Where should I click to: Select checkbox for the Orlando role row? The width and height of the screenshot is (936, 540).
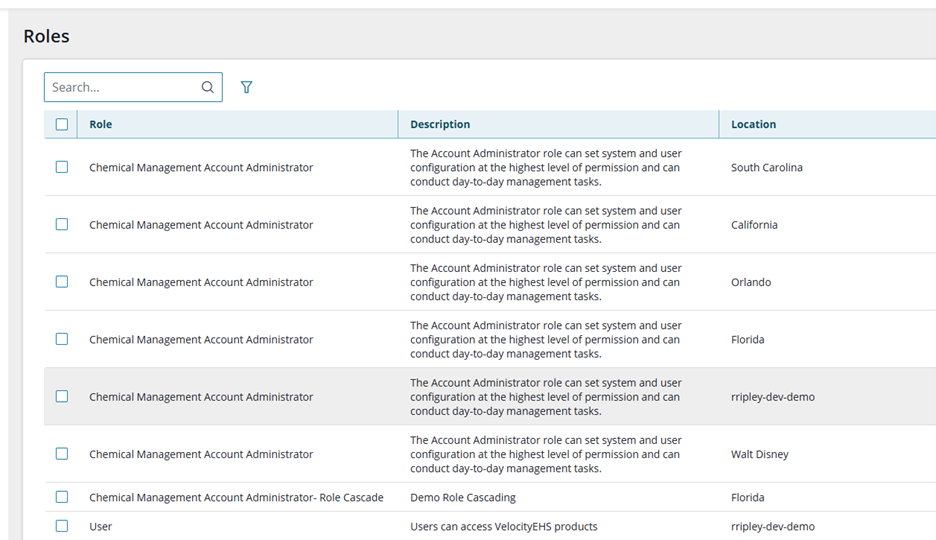tap(61, 282)
